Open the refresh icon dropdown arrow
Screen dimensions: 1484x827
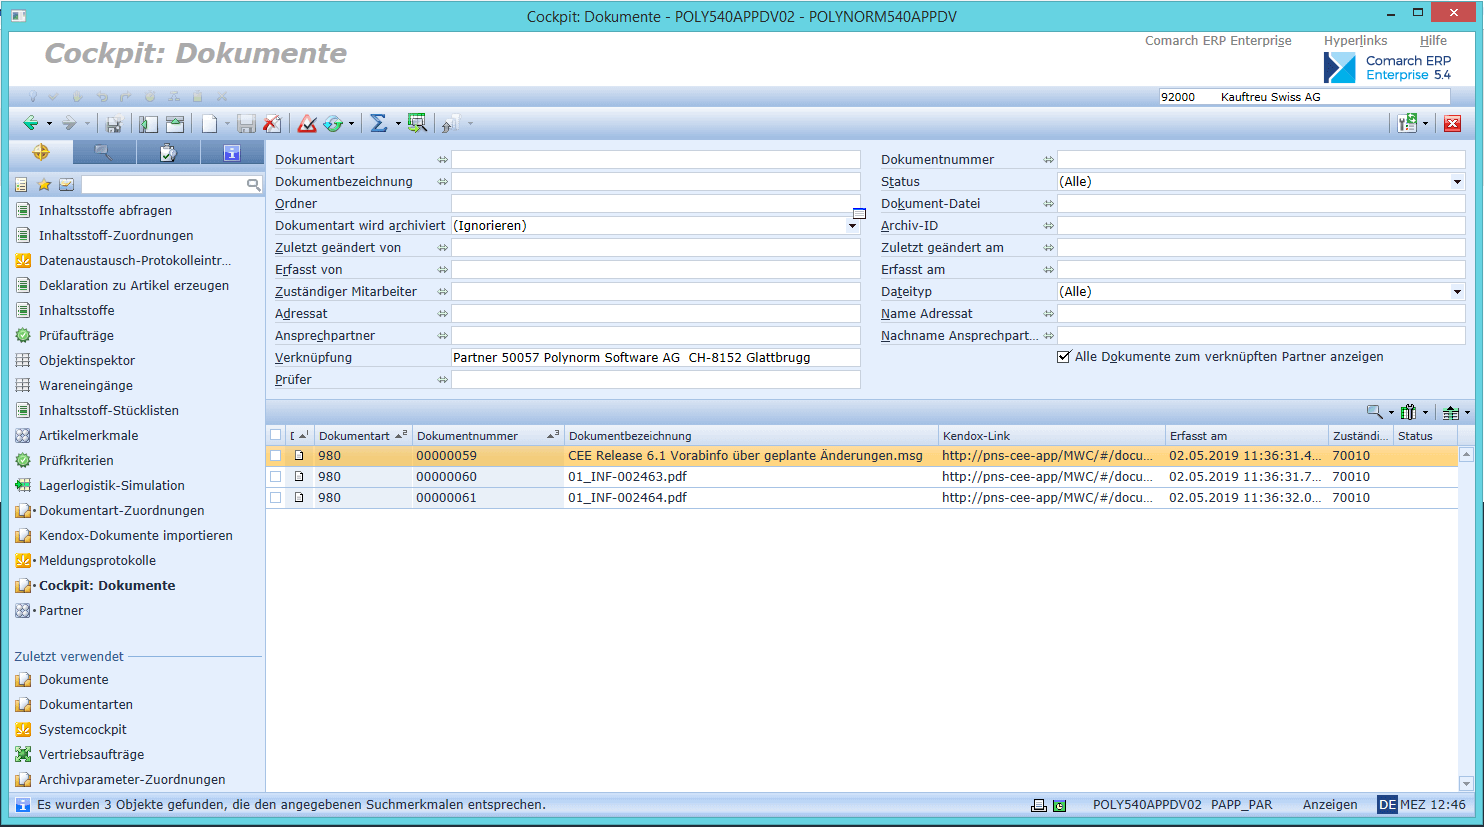point(351,124)
